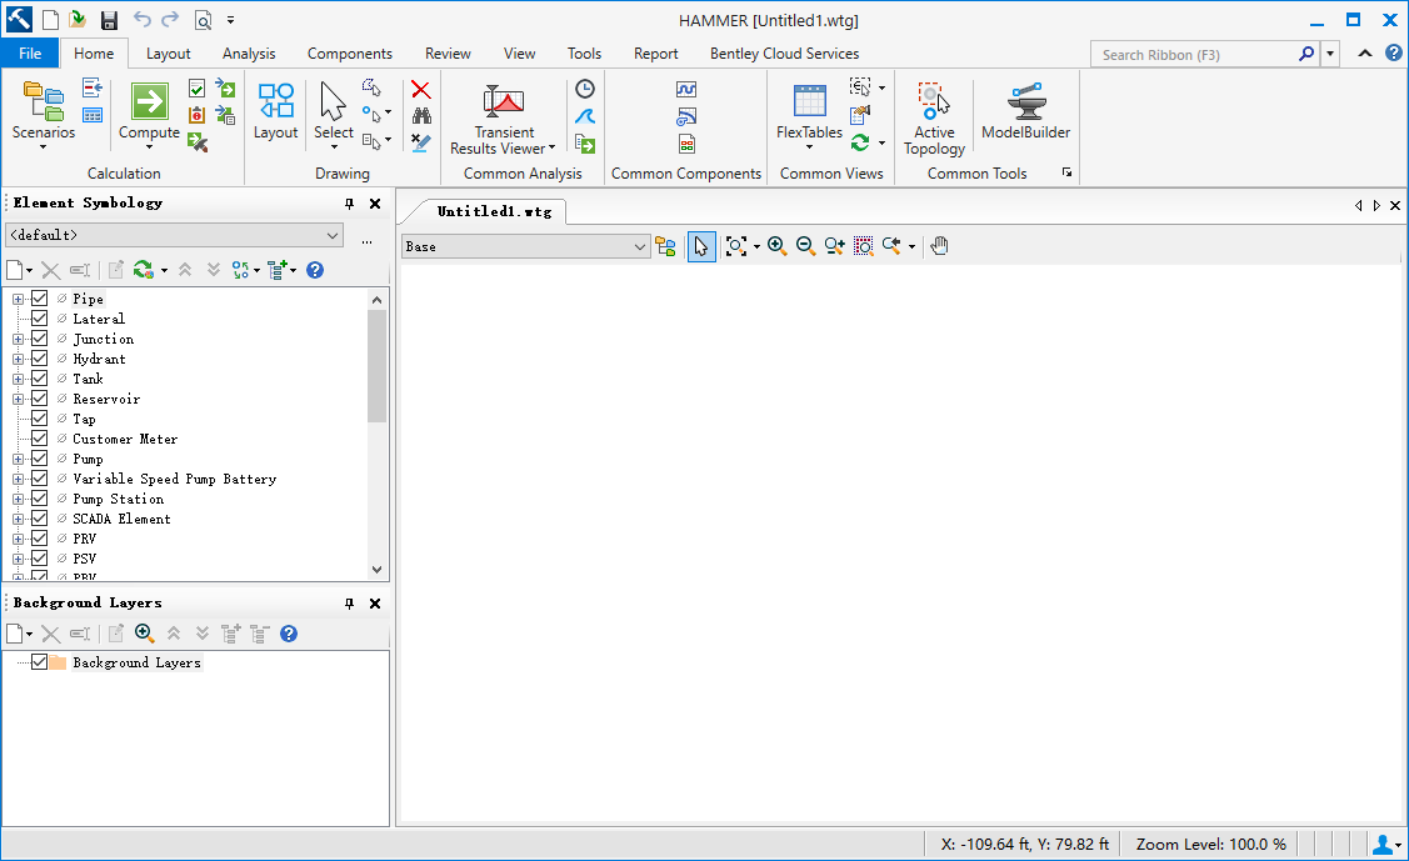Screen dimensions: 1409x861
Task: Open the File menu
Action: [x=30, y=54]
